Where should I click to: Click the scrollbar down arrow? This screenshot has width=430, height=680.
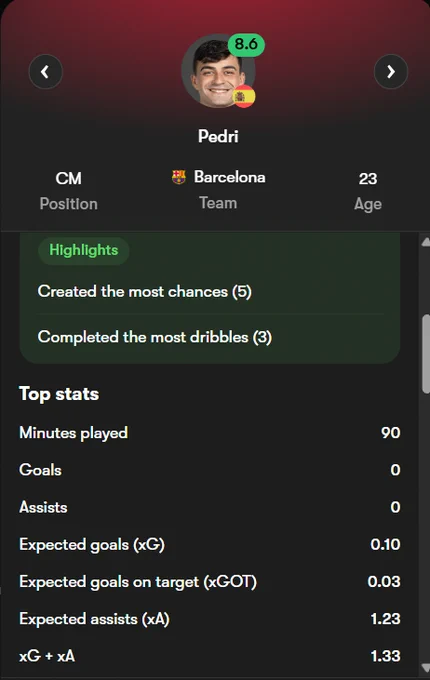pos(425,667)
